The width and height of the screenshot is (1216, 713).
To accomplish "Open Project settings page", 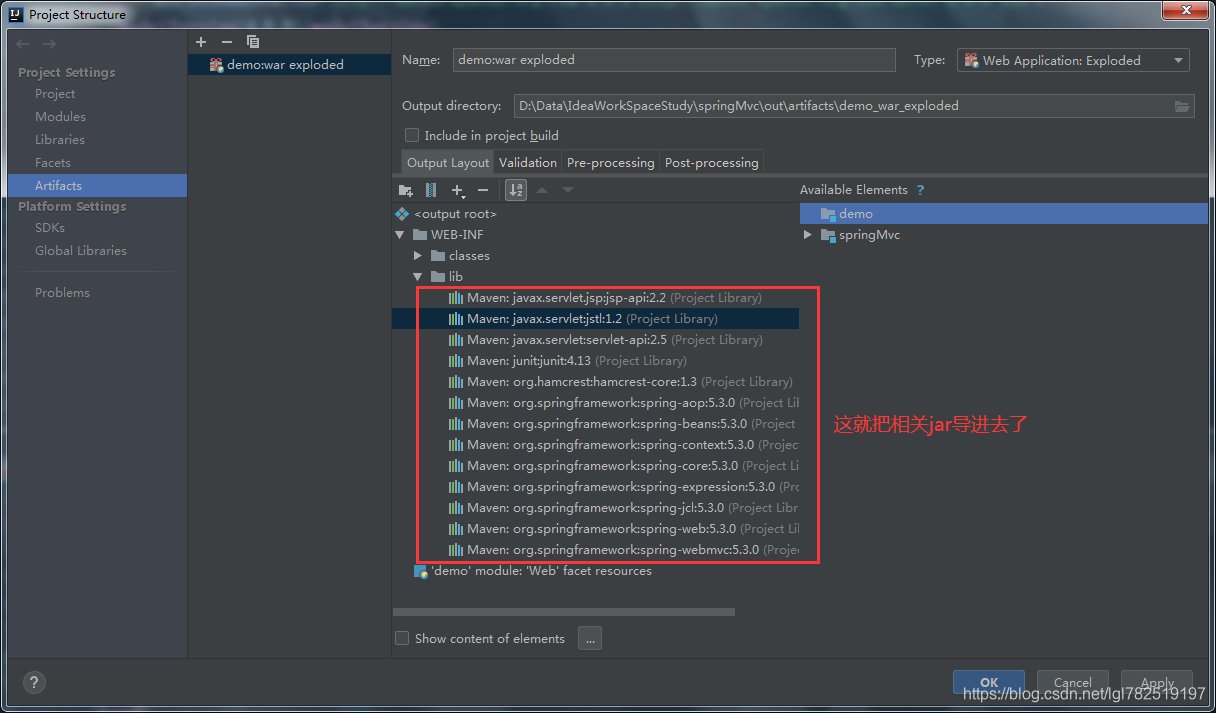I will tap(55, 94).
